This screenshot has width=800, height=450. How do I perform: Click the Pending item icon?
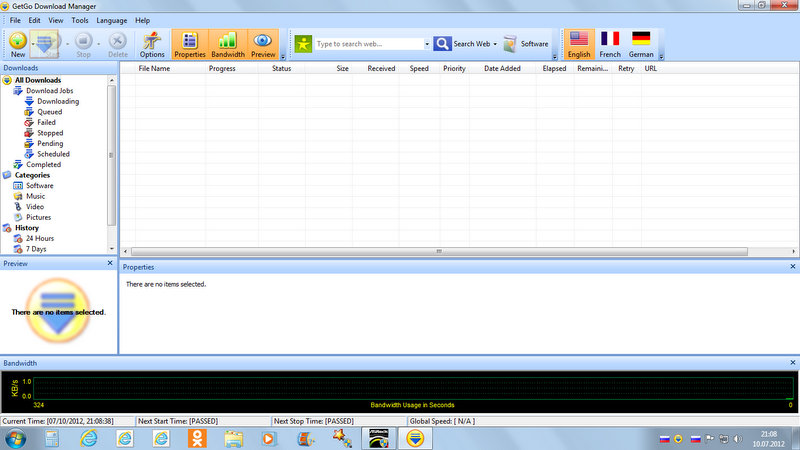29,143
